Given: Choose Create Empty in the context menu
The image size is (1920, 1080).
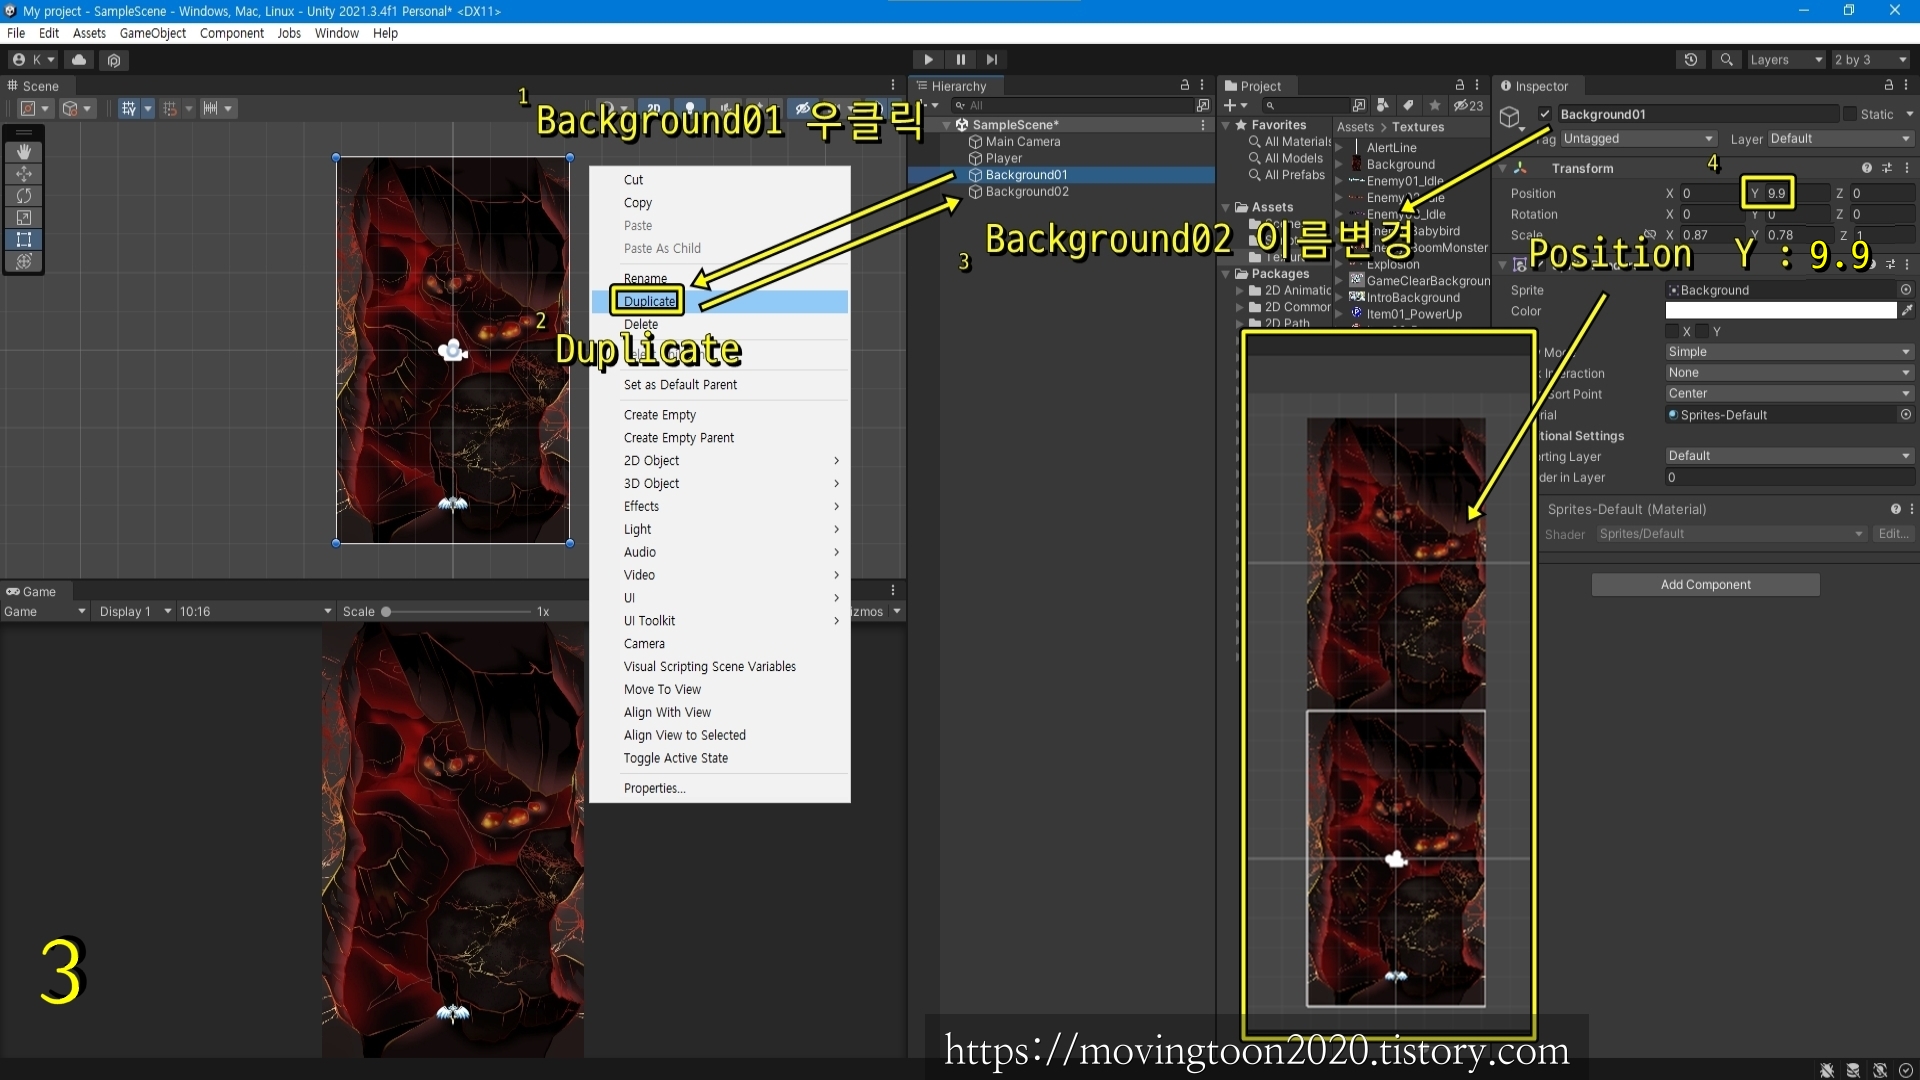Looking at the screenshot, I should (x=720, y=415).
